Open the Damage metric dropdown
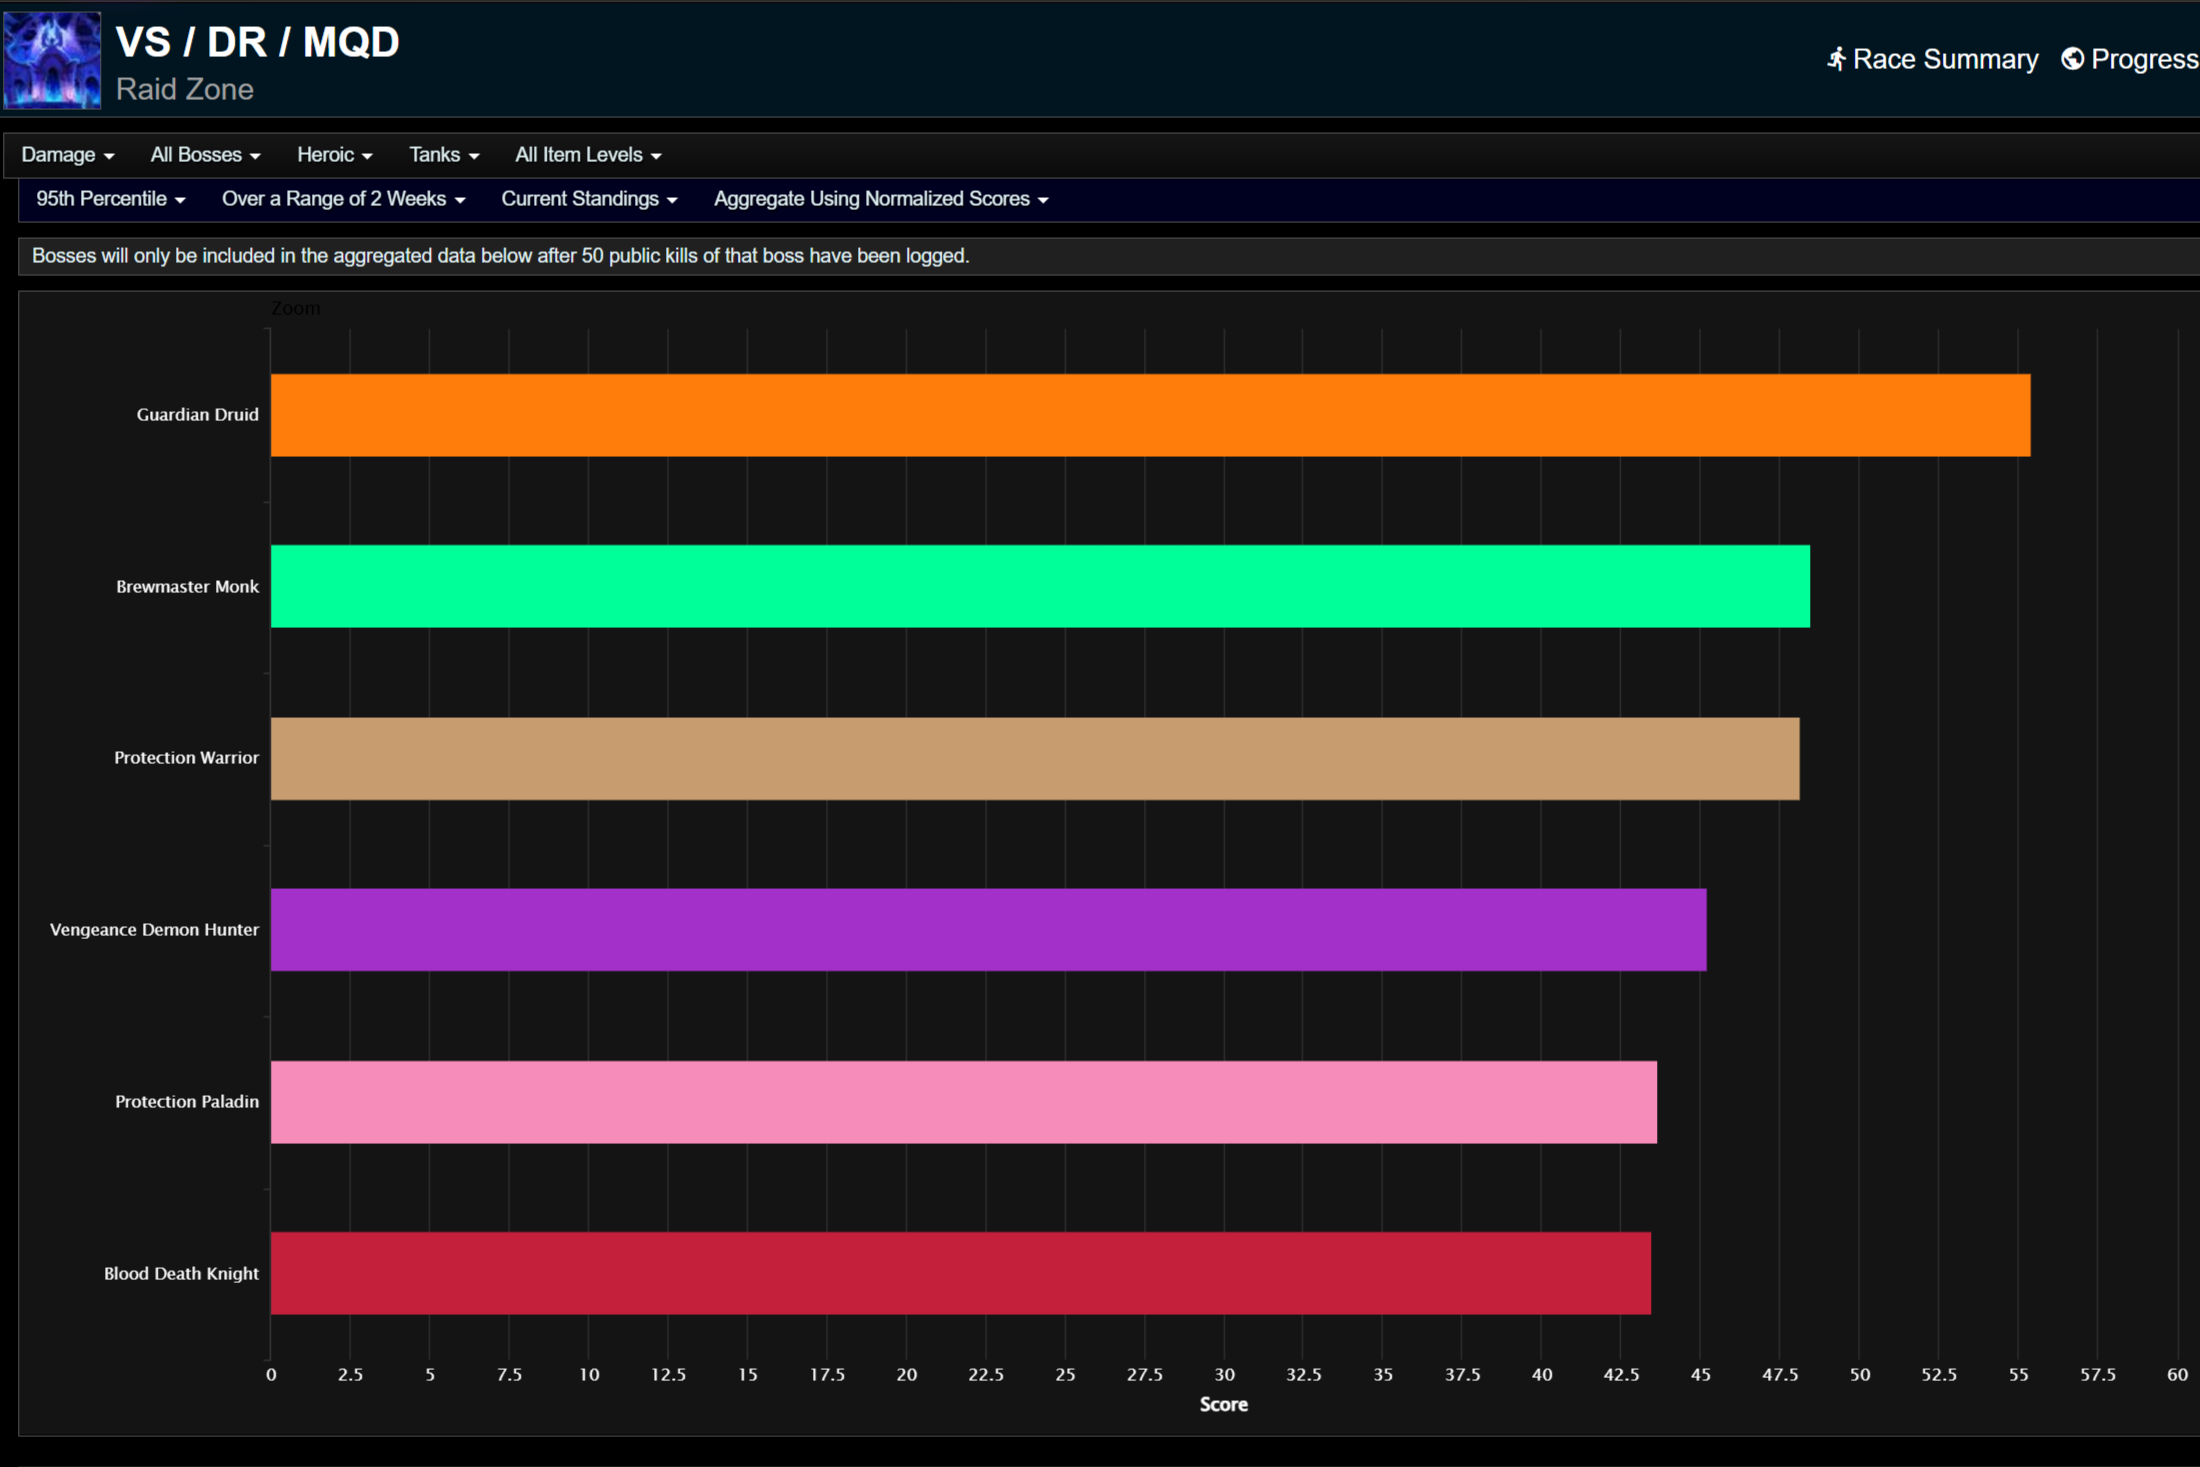 67,155
